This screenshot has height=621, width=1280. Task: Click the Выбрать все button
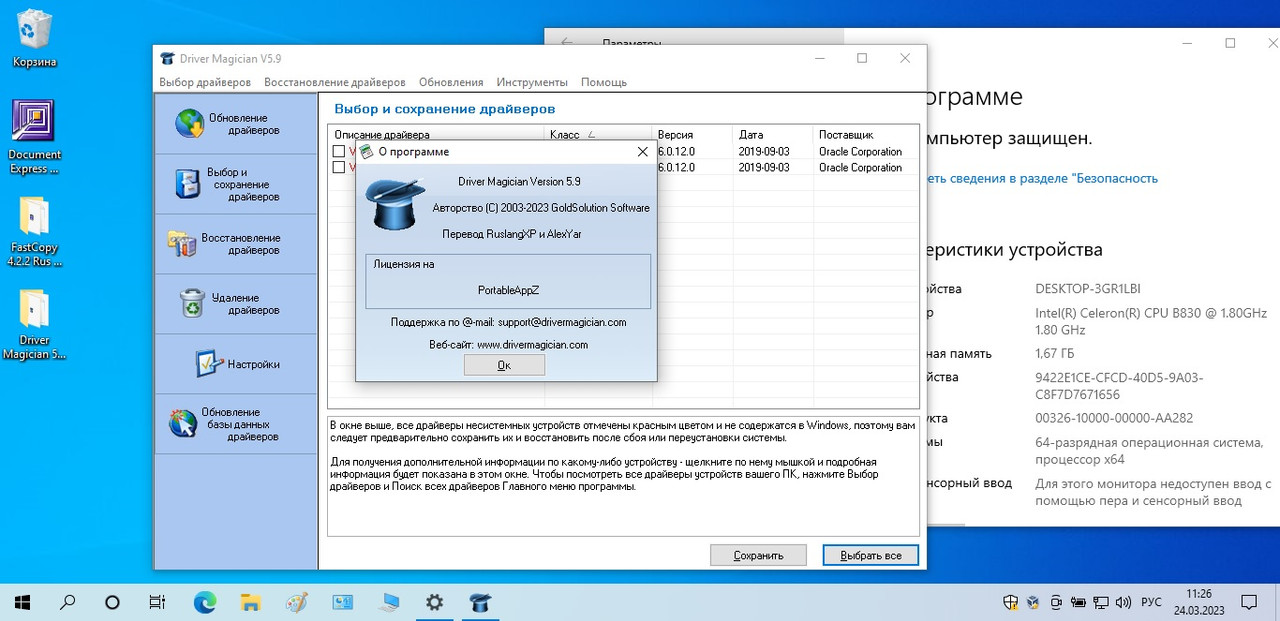pyautogui.click(x=870, y=555)
